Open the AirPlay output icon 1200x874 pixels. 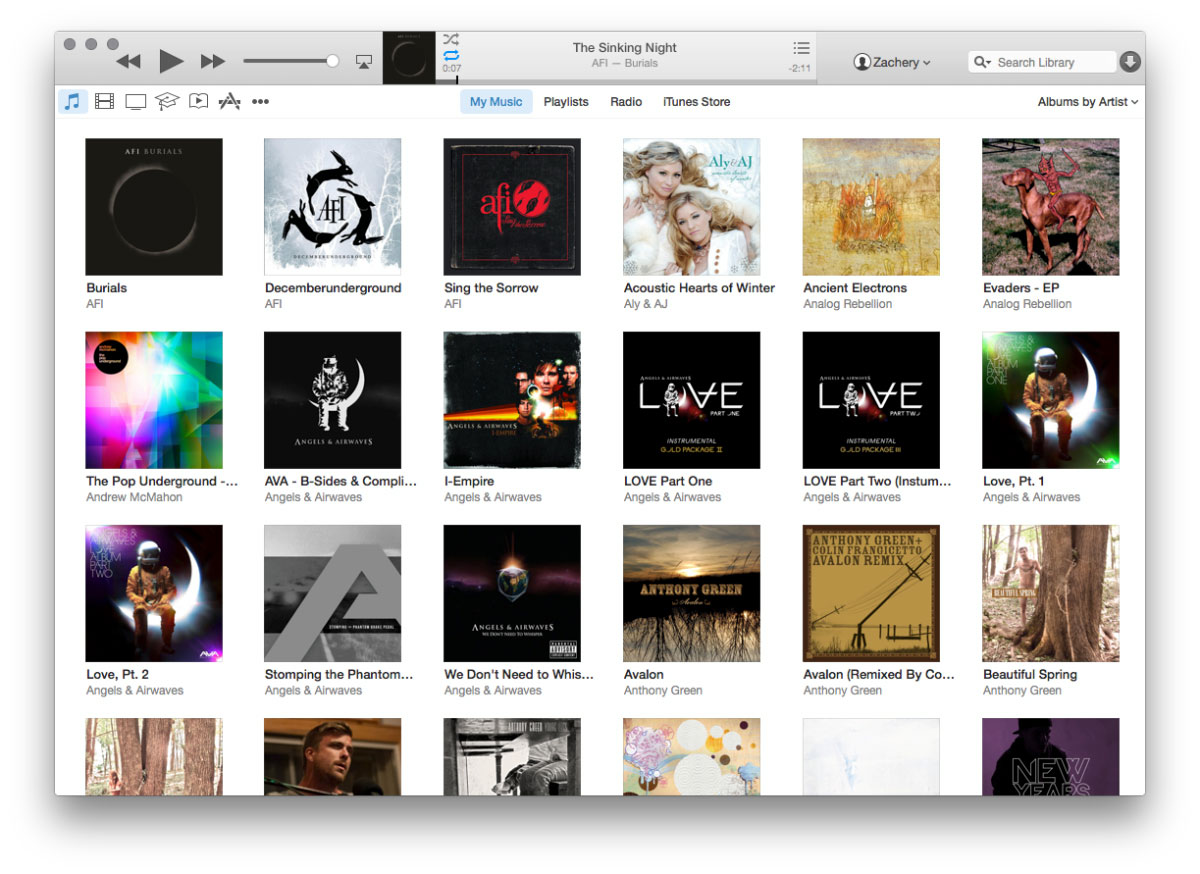coord(364,62)
